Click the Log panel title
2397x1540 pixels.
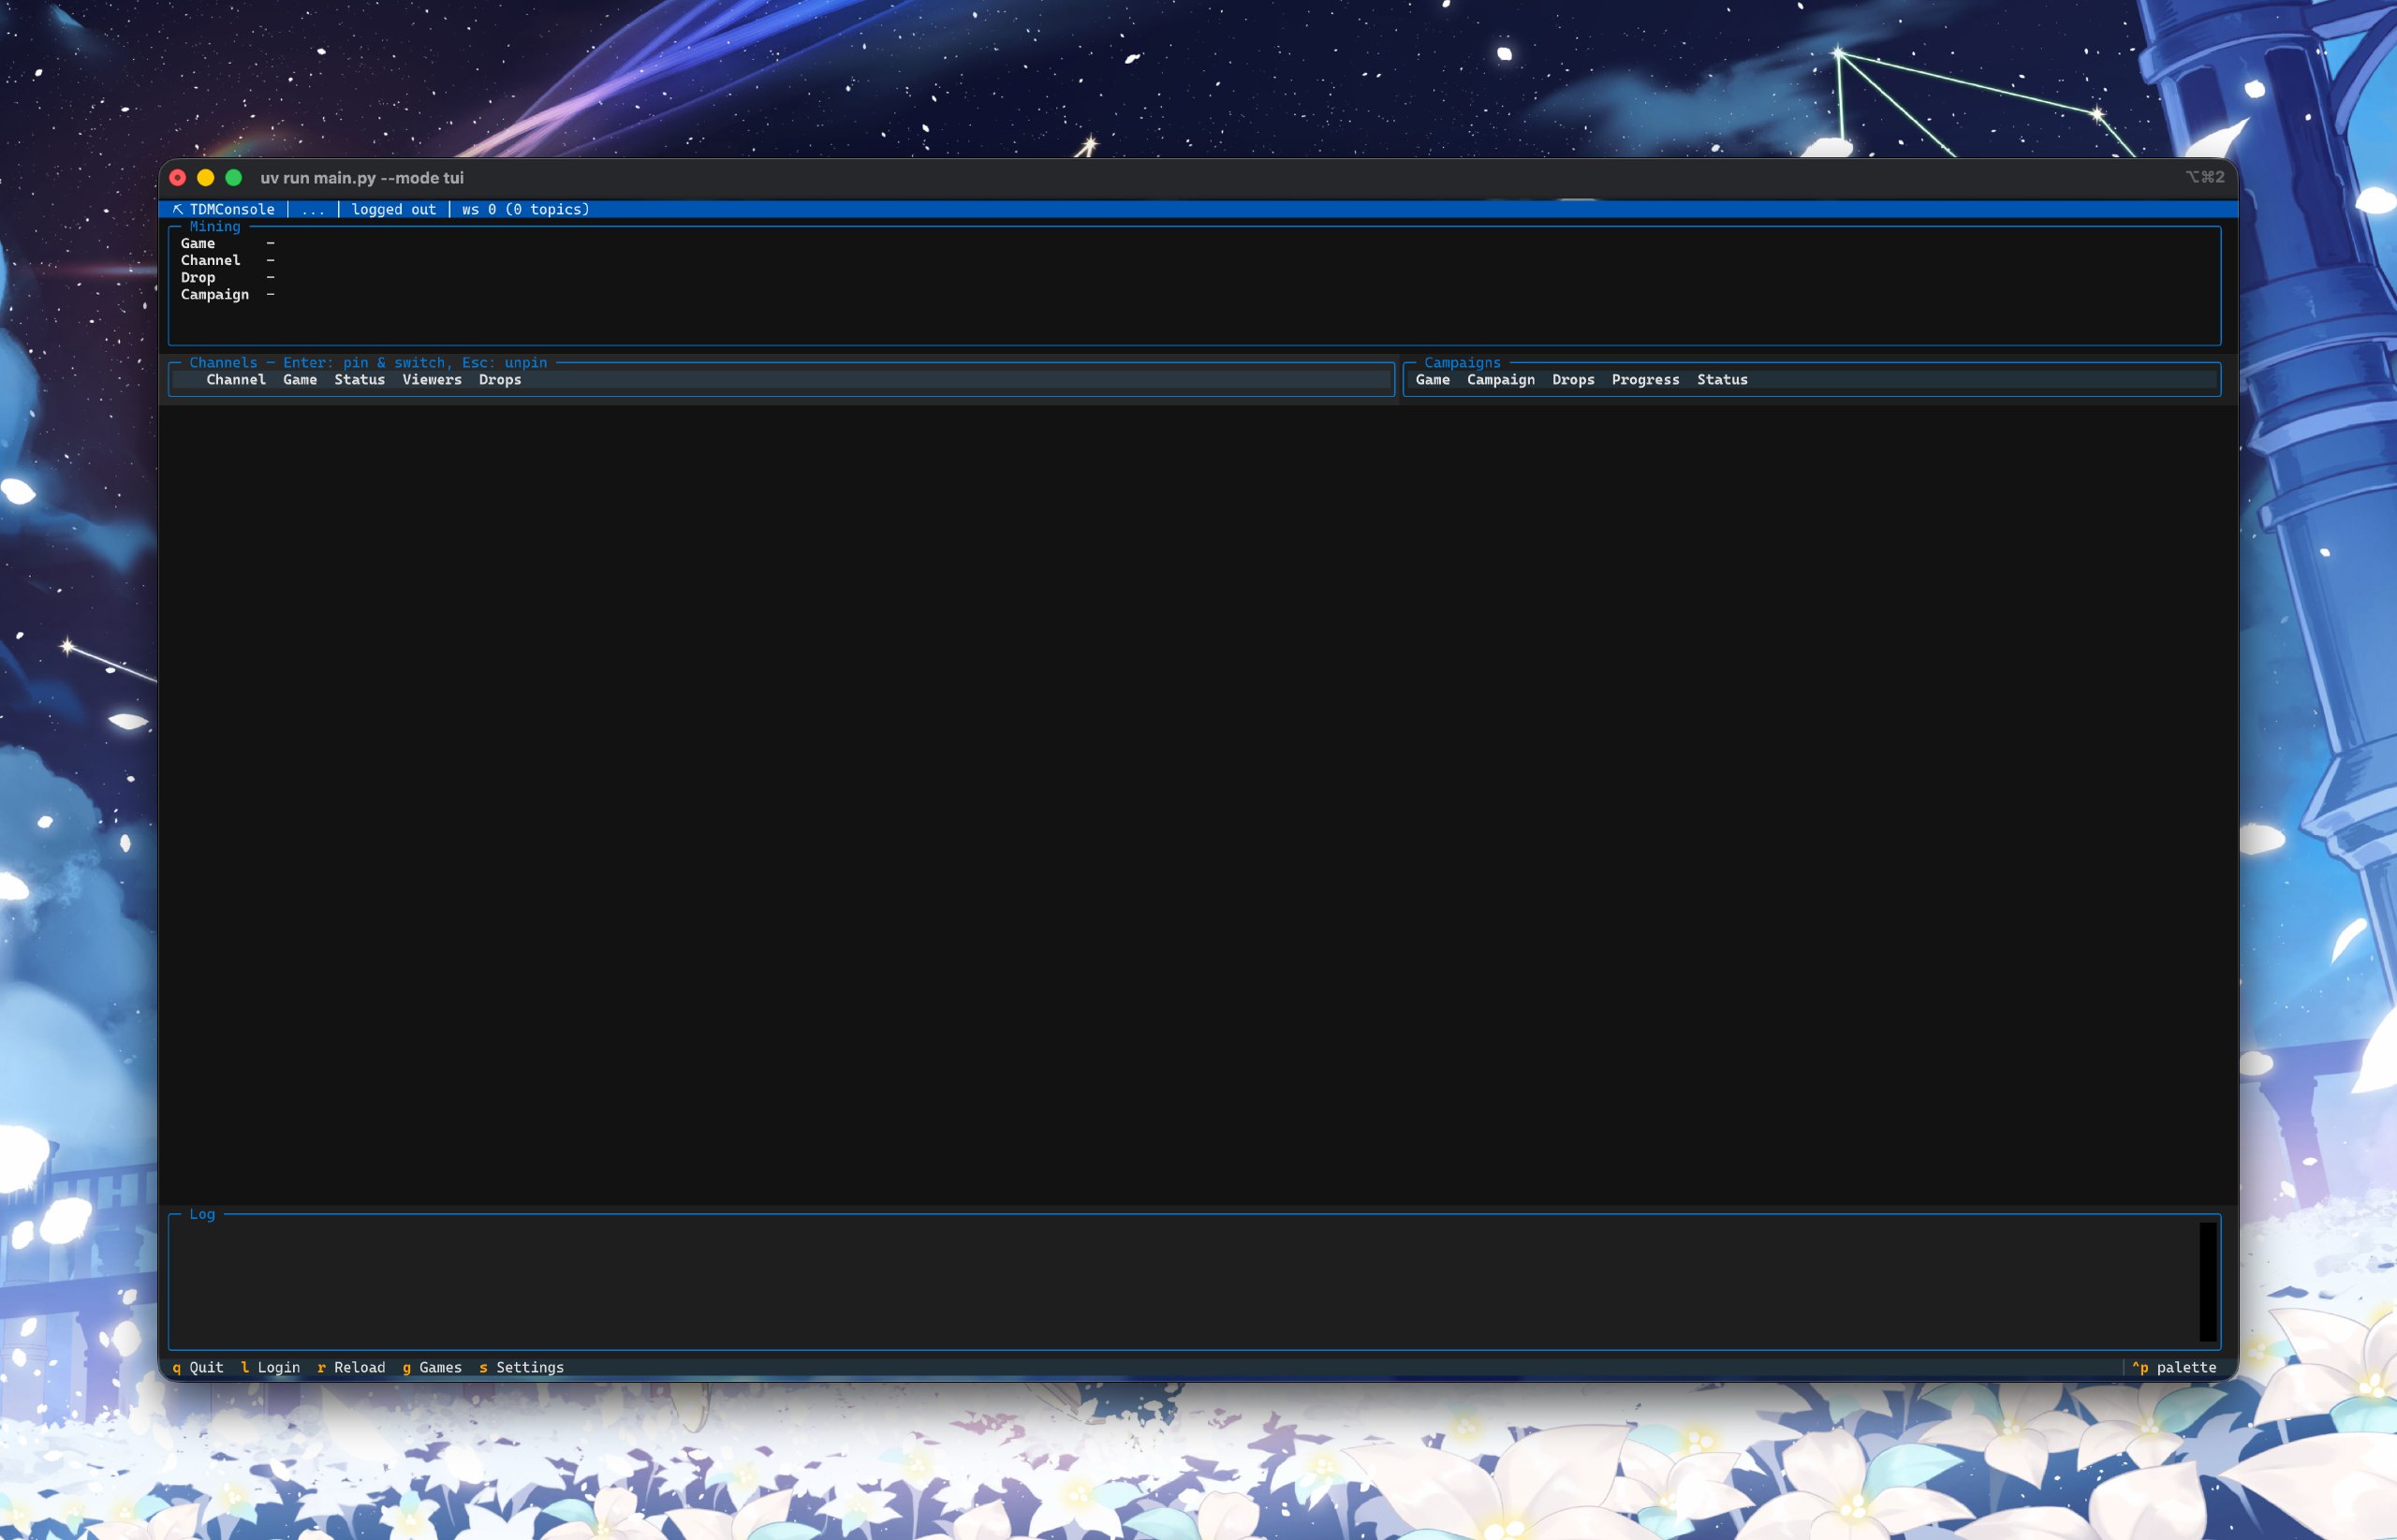click(202, 1214)
